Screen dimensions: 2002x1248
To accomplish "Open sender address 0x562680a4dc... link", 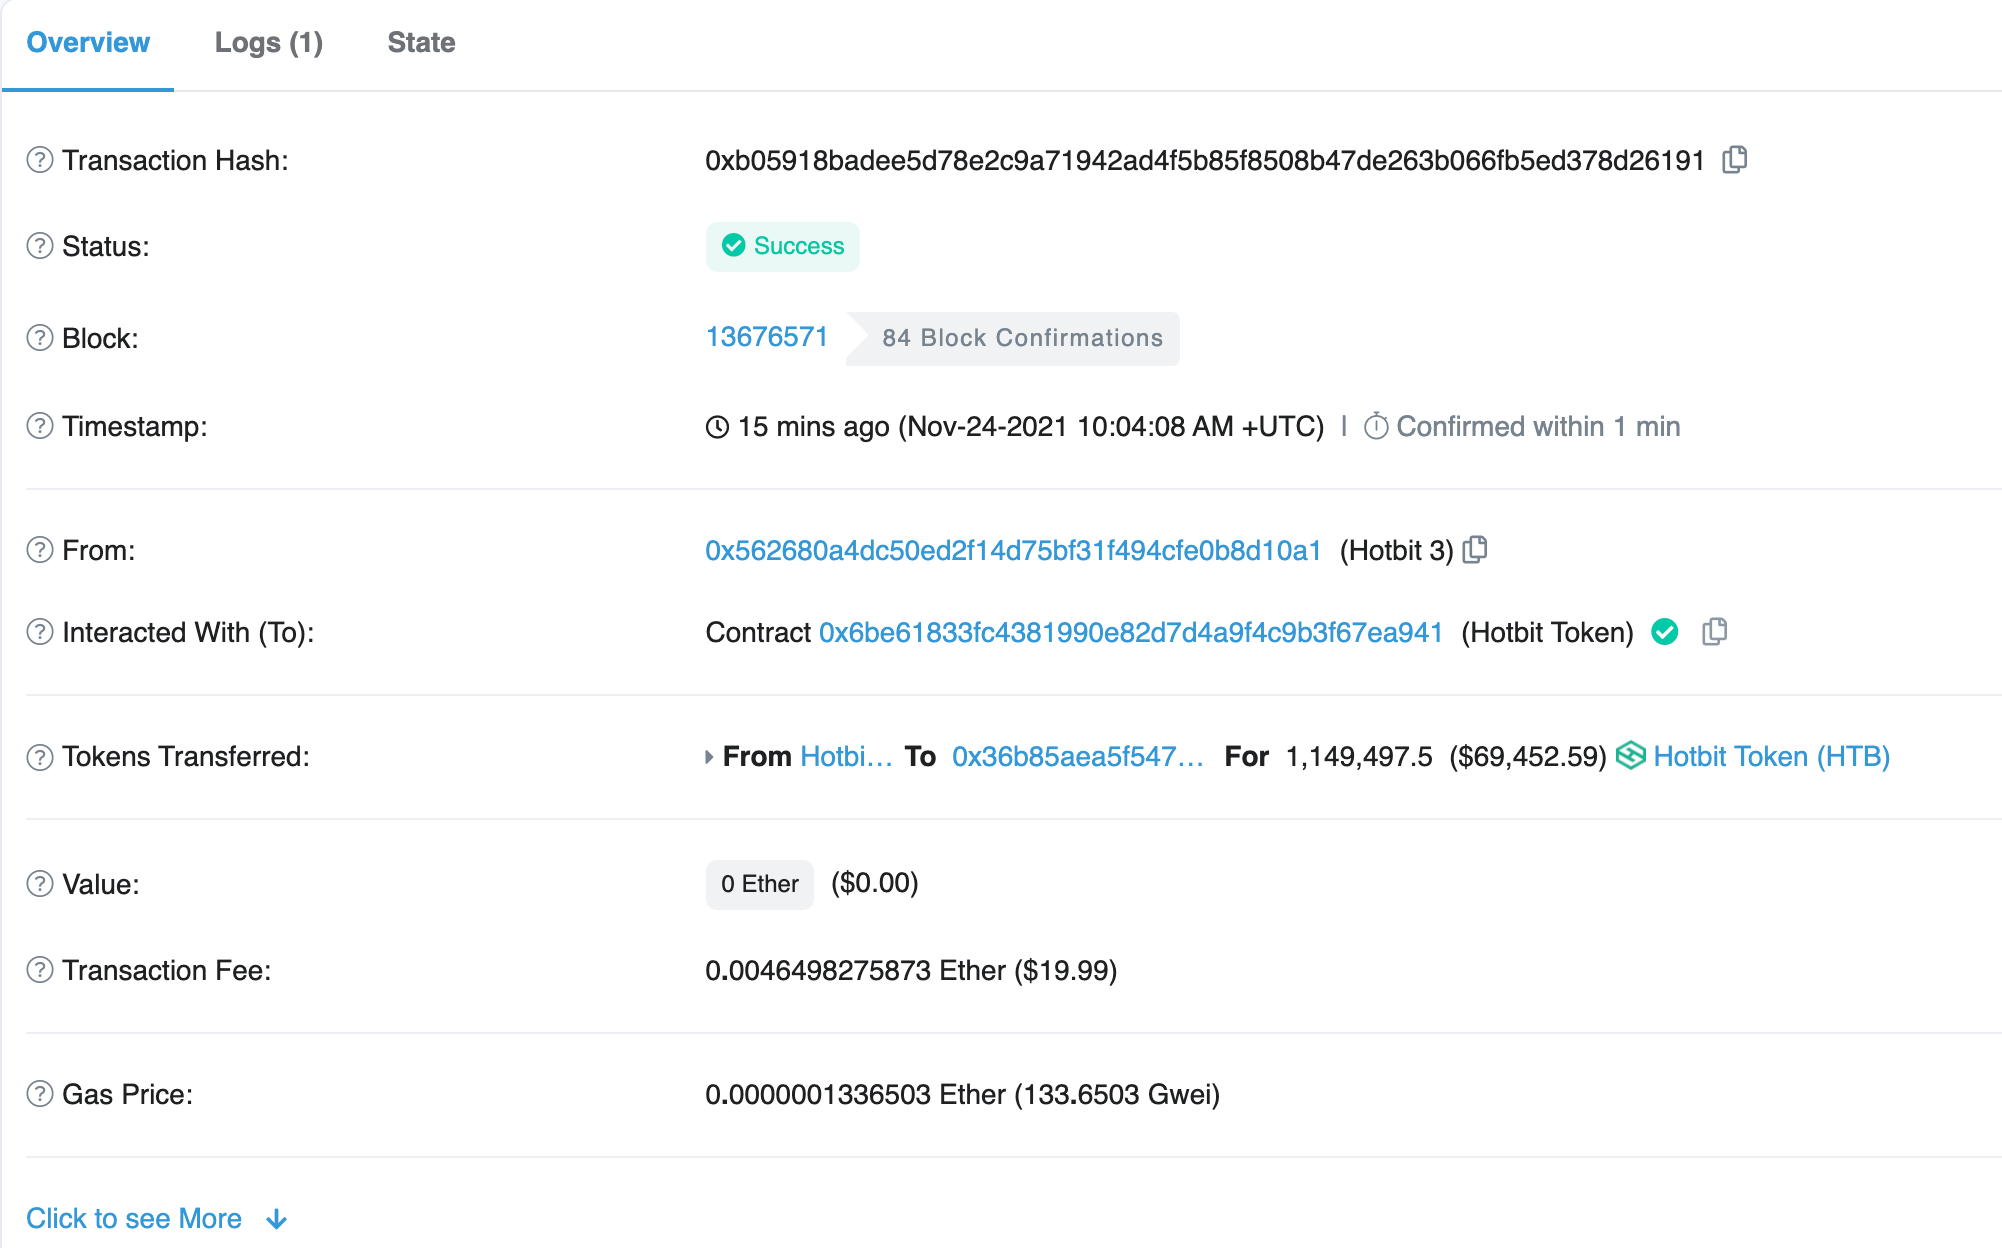I will pyautogui.click(x=1013, y=551).
